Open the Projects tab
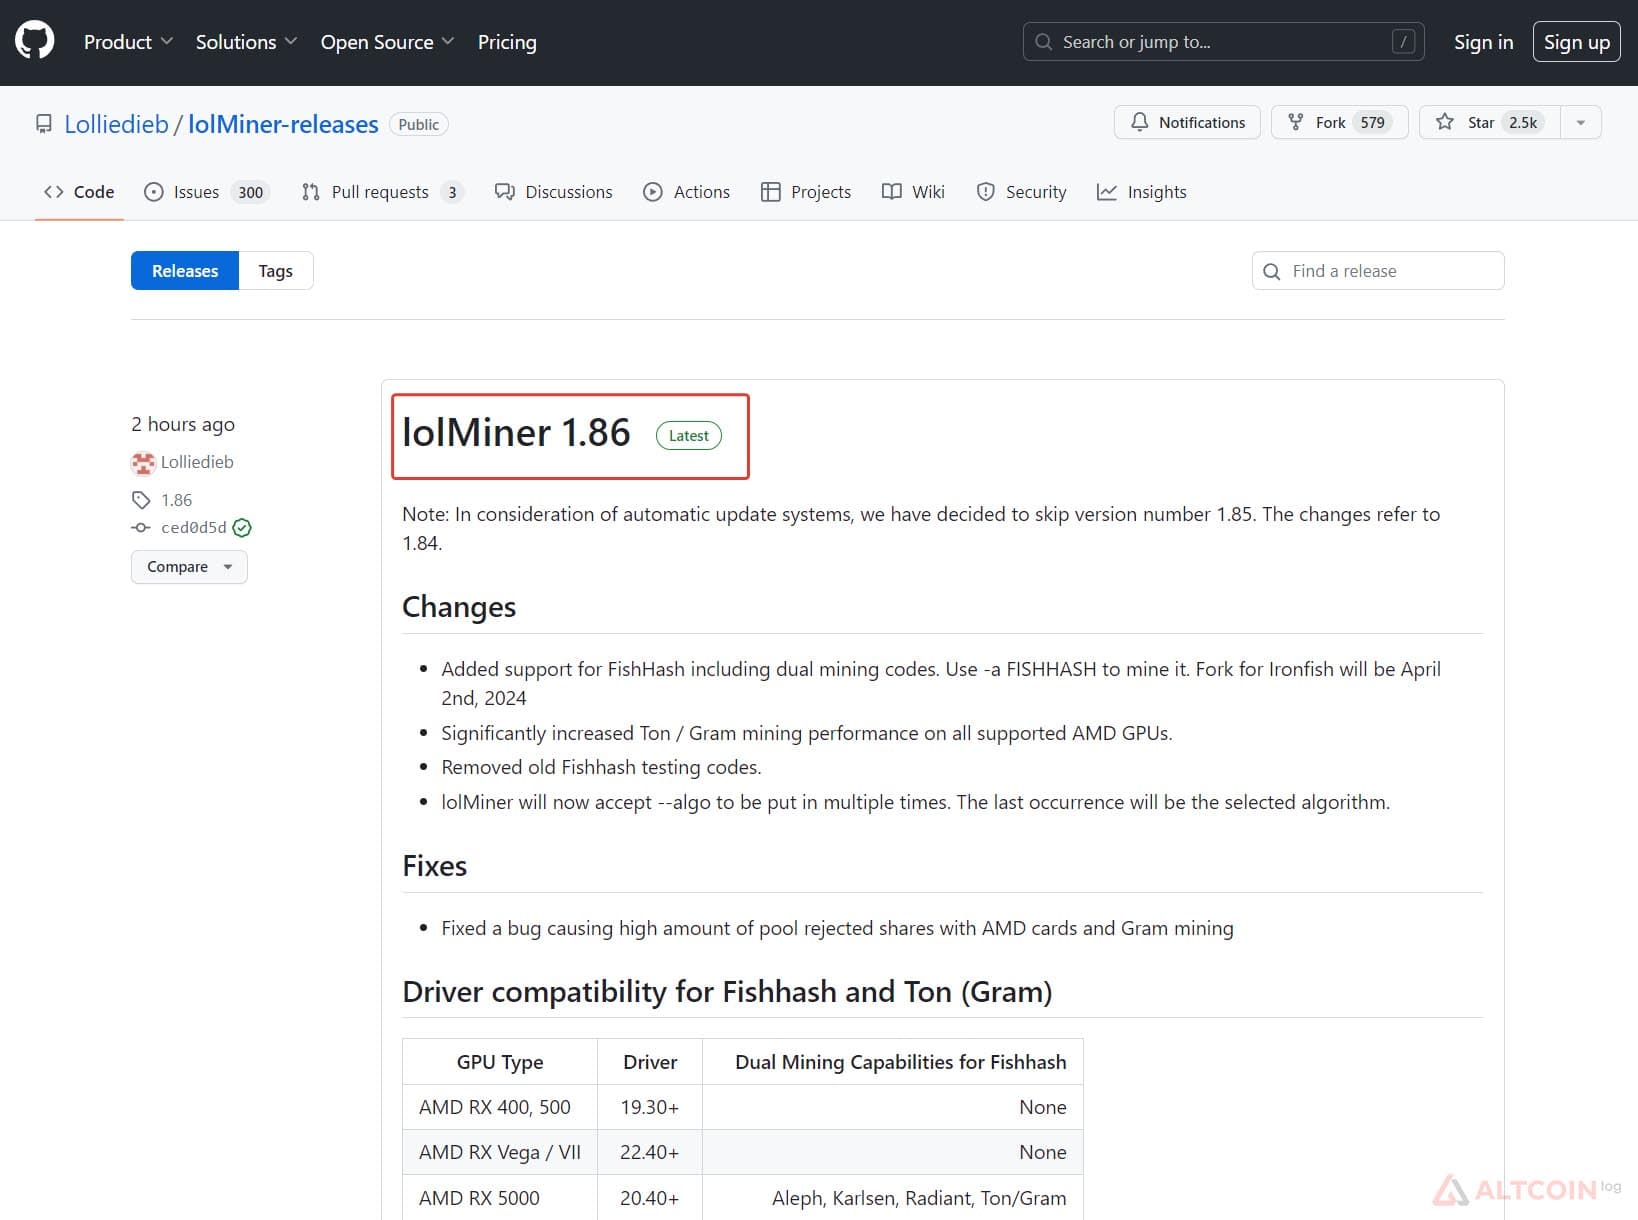 806,192
